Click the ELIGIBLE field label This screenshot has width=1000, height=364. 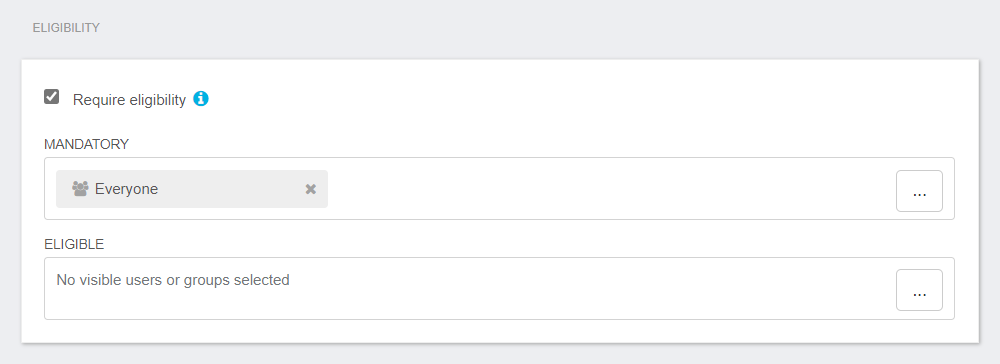click(x=74, y=244)
